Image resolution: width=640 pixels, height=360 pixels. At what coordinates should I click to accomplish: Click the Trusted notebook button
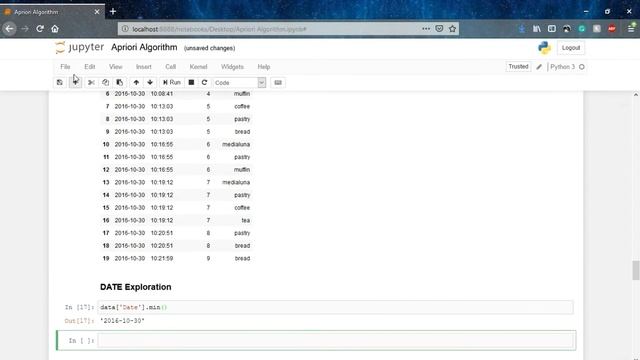518,67
